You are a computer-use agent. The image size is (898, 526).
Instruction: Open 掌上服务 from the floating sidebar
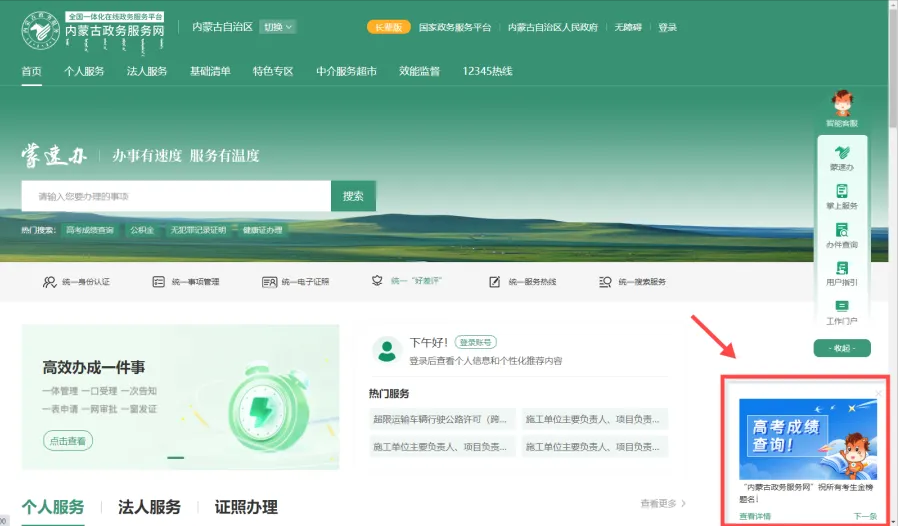coord(841,193)
